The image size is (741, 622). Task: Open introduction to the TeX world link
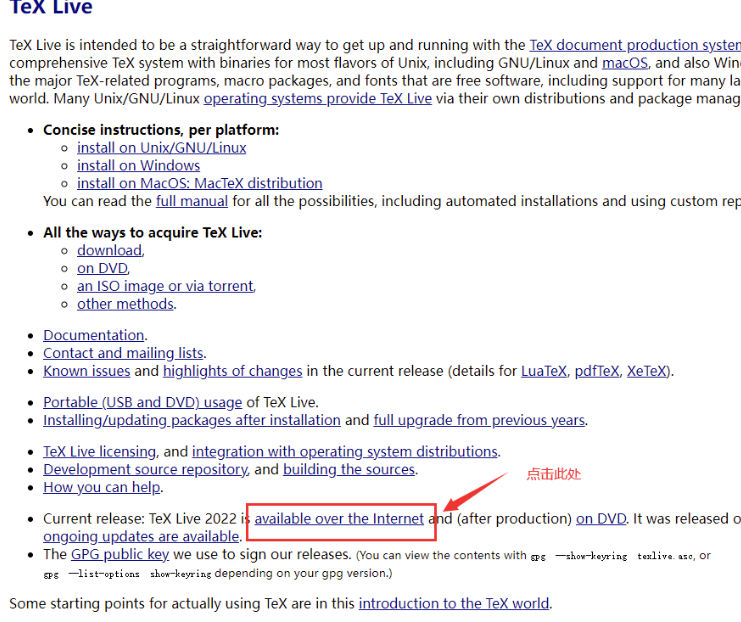tap(454, 604)
